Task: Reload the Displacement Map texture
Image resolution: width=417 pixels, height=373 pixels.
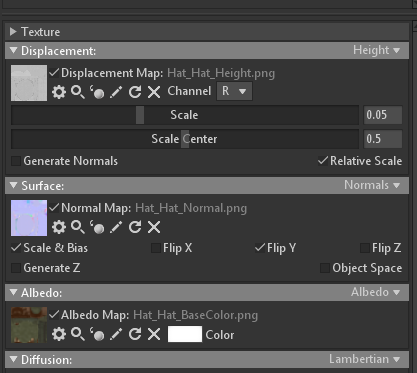Action: [135, 92]
